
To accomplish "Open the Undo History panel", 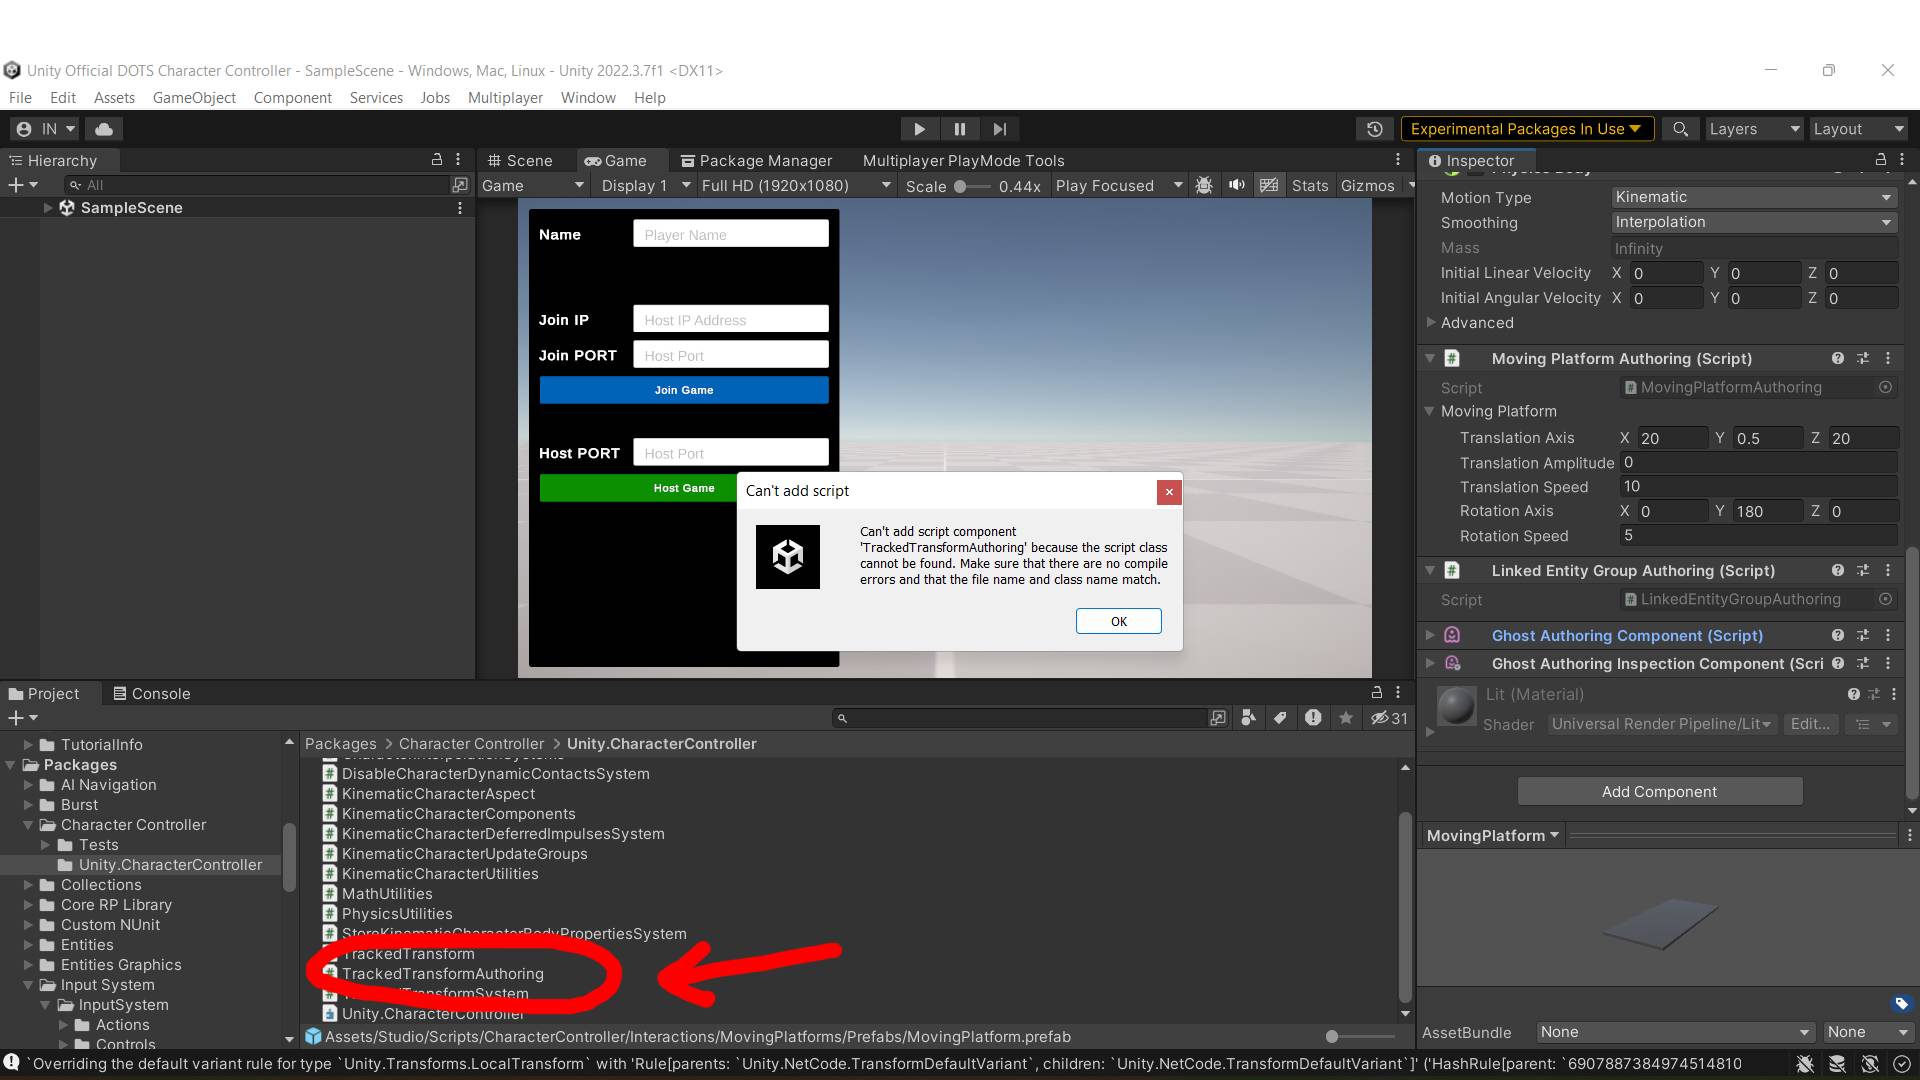I will (1375, 129).
